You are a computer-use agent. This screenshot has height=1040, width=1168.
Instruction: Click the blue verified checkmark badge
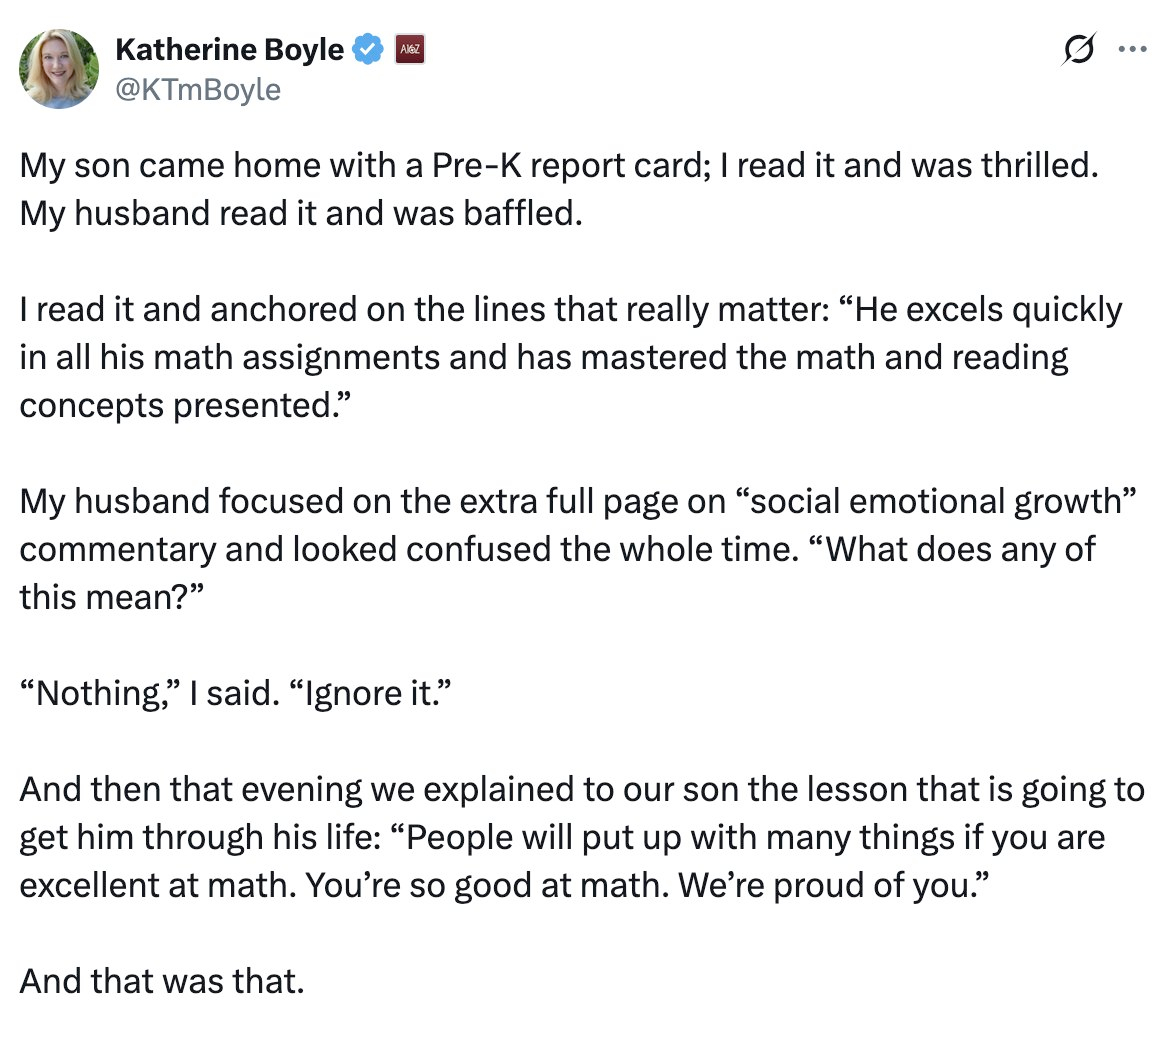[370, 49]
